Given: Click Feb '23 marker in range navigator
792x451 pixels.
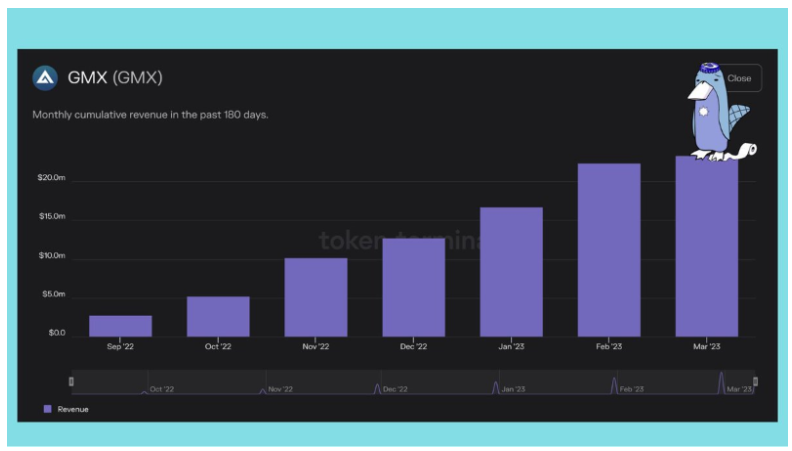Looking at the screenshot, I should point(631,389).
